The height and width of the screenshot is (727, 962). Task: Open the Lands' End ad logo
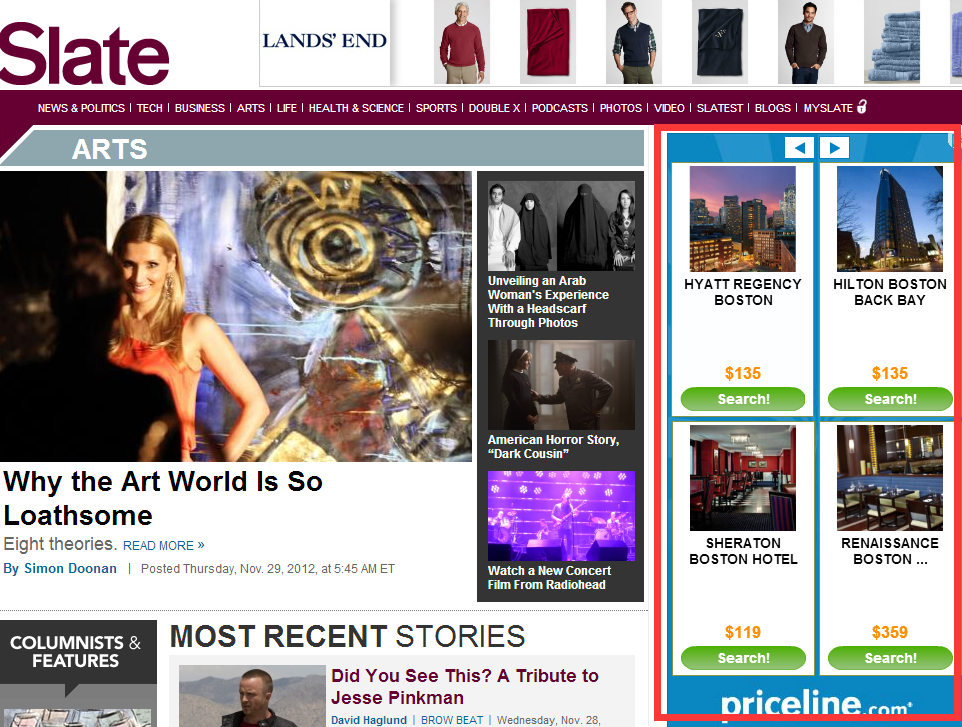(x=325, y=41)
